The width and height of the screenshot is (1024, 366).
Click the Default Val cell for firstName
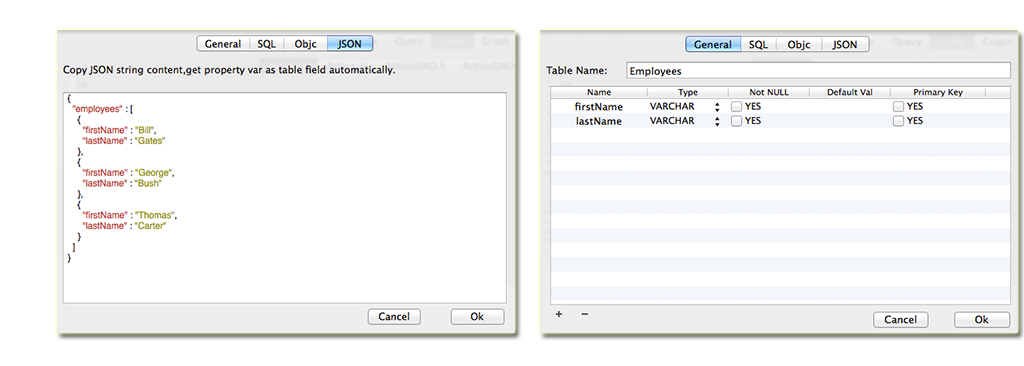(x=850, y=106)
